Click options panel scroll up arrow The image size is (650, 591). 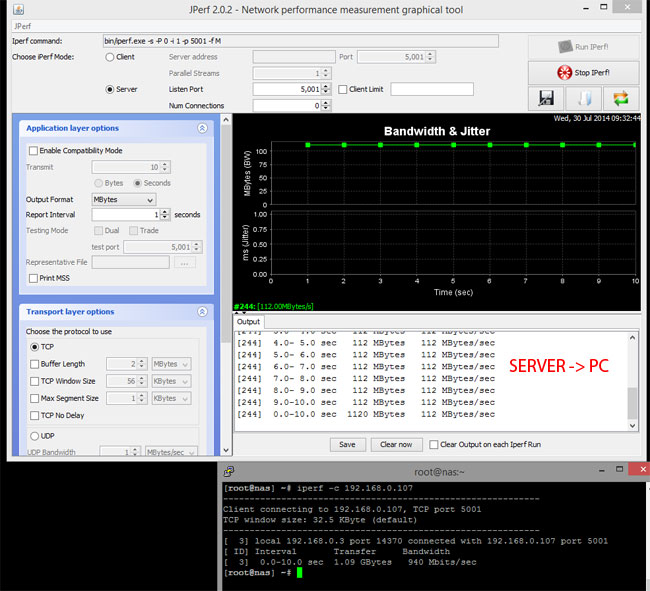click(x=226, y=120)
